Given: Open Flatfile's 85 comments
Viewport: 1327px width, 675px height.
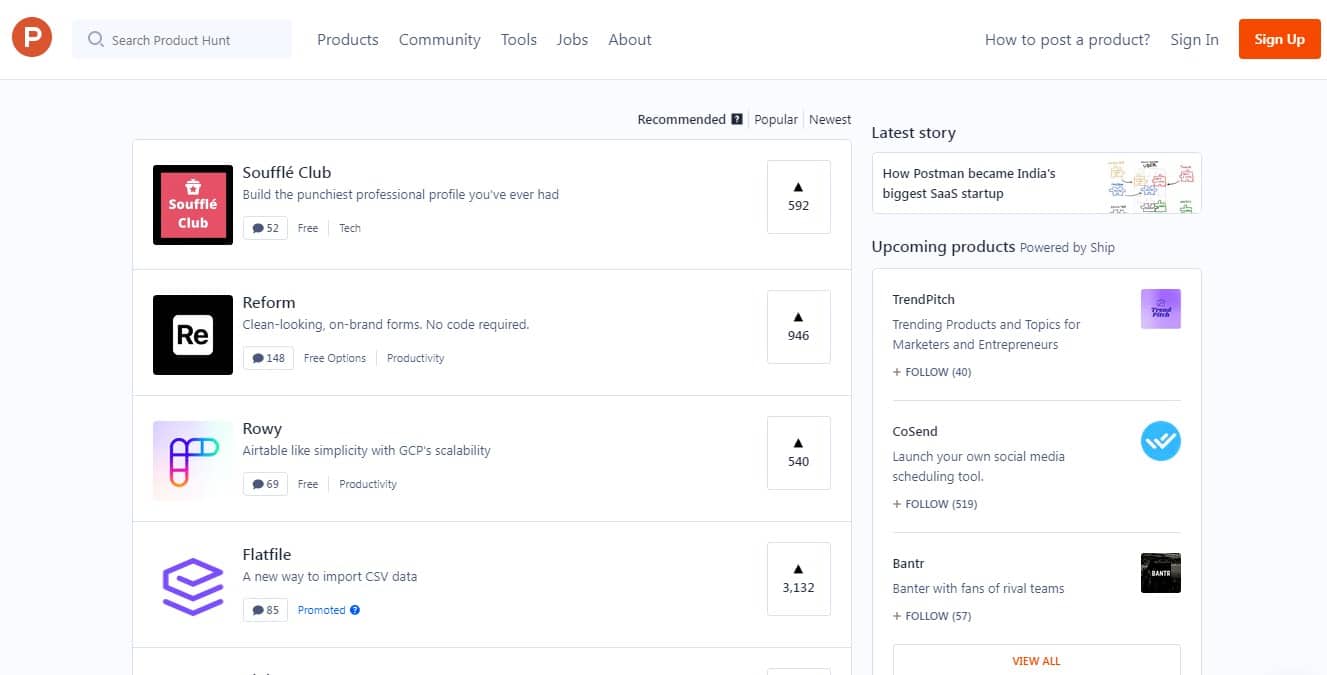Looking at the screenshot, I should tap(265, 610).
